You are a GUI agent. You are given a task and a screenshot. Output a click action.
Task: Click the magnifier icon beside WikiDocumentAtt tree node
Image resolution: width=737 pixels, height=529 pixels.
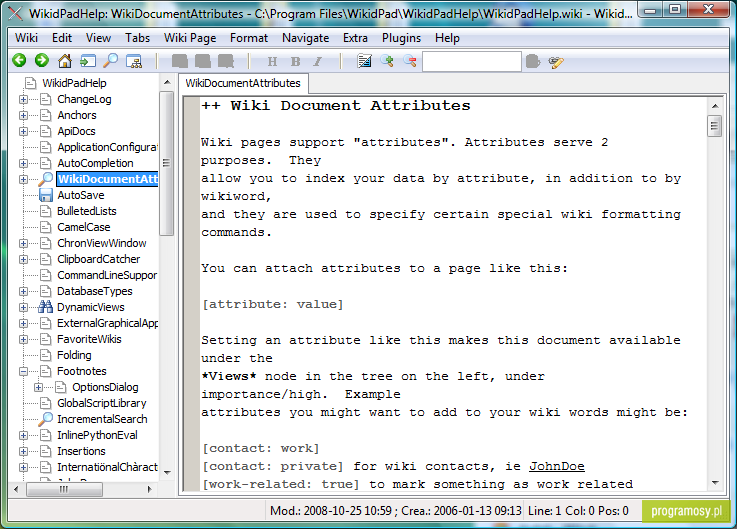coord(46,179)
